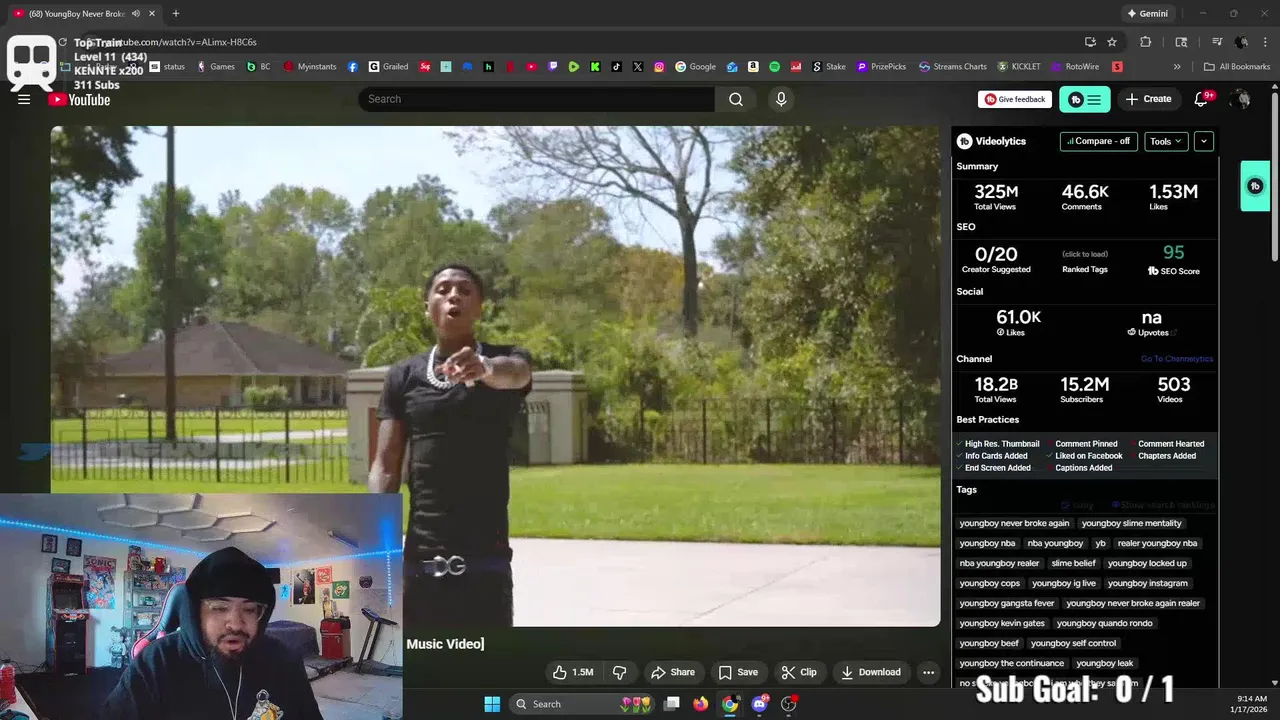Expand the Tools dropdown in Videolytics
Viewport: 1280px width, 720px height.
point(1166,141)
